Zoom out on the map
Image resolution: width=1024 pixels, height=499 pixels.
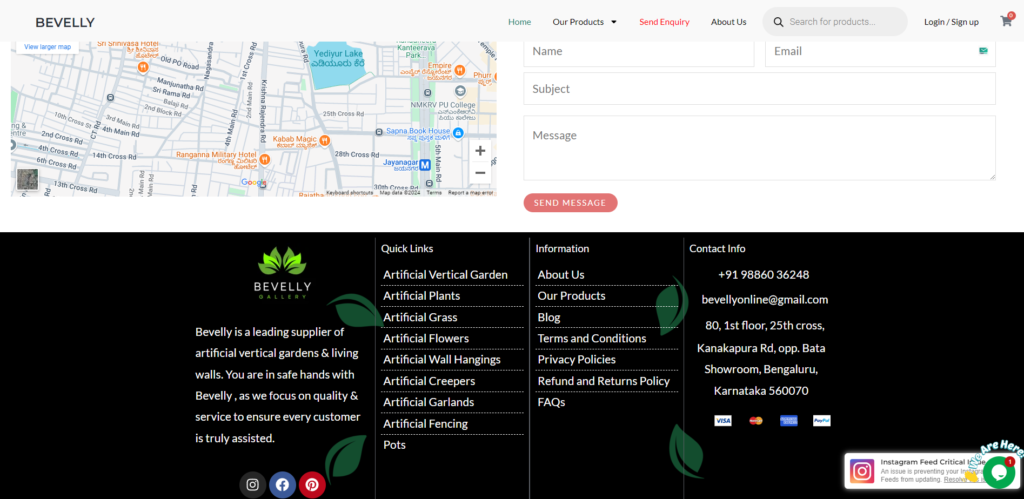point(480,173)
